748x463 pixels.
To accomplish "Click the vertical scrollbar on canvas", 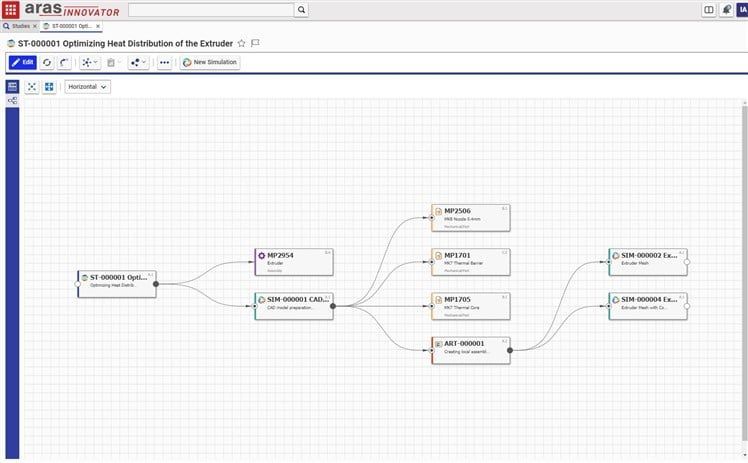I will click(745, 277).
